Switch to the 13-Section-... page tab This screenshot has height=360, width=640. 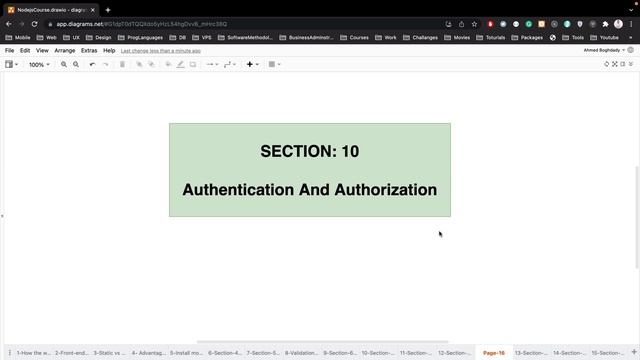pyautogui.click(x=531, y=353)
